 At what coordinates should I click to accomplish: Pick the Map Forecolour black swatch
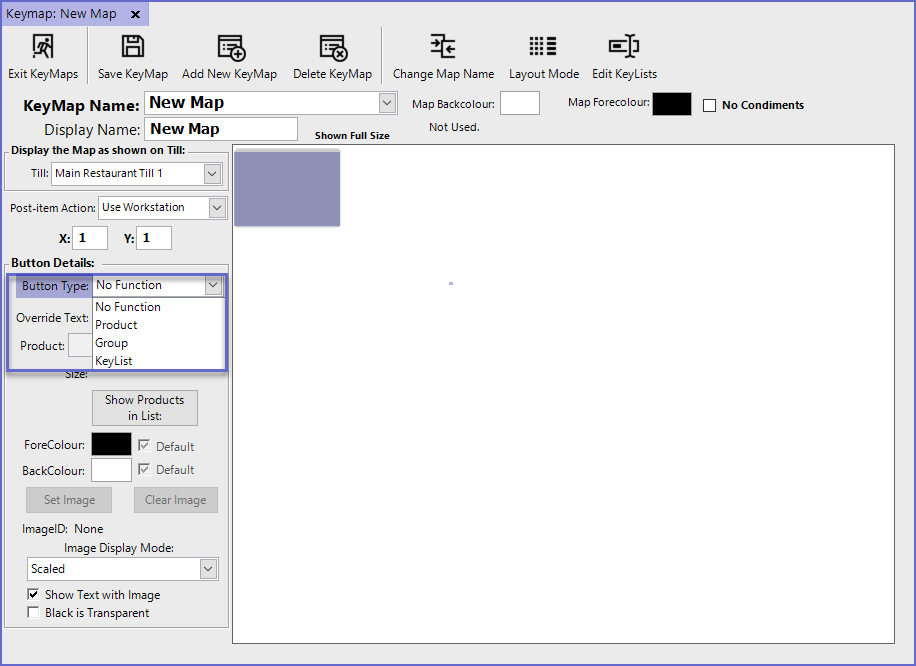click(x=671, y=104)
